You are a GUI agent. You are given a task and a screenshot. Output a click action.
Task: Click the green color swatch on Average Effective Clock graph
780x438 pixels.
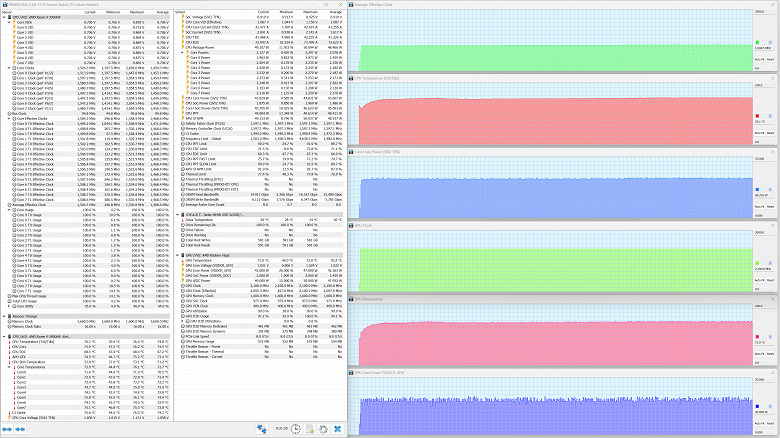pos(757,42)
